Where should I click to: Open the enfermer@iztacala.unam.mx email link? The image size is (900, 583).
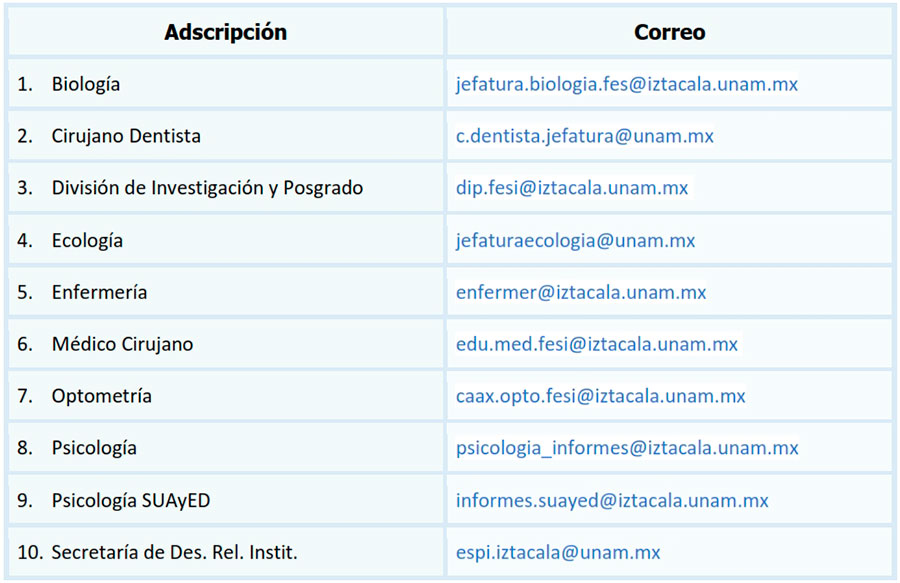pos(581,292)
